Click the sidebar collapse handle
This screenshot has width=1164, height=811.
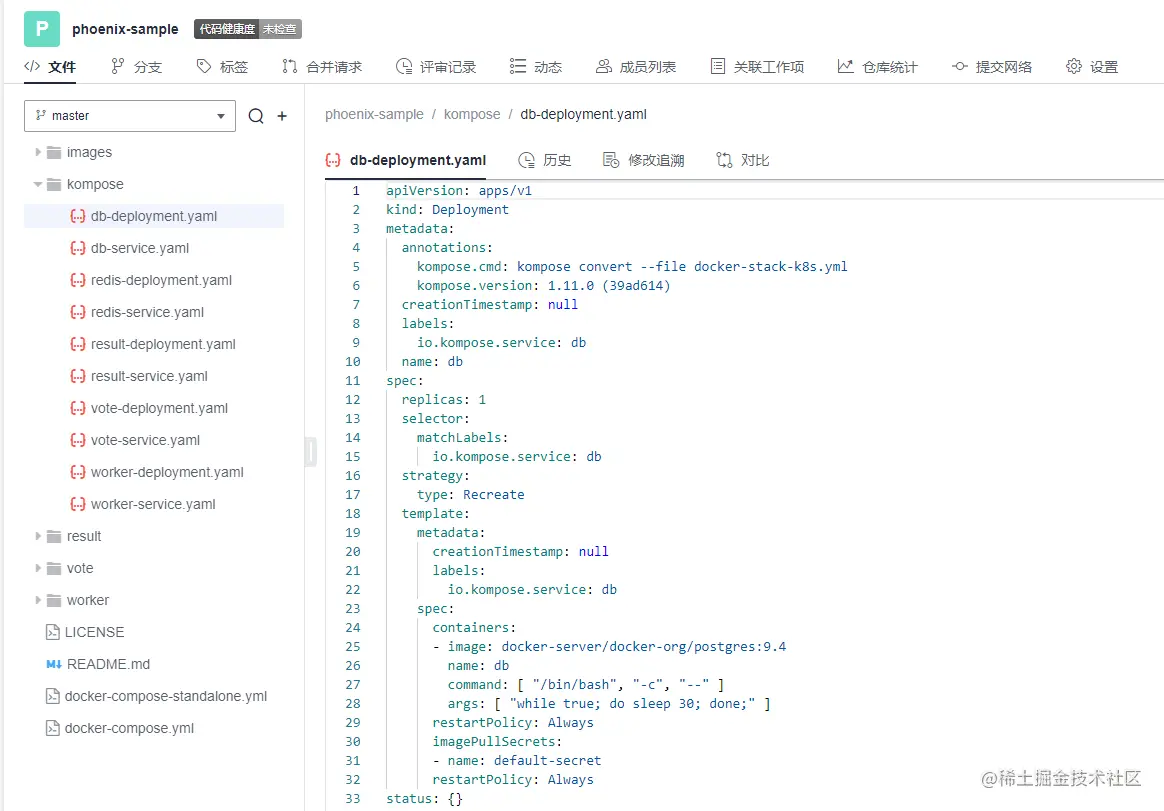point(311,452)
